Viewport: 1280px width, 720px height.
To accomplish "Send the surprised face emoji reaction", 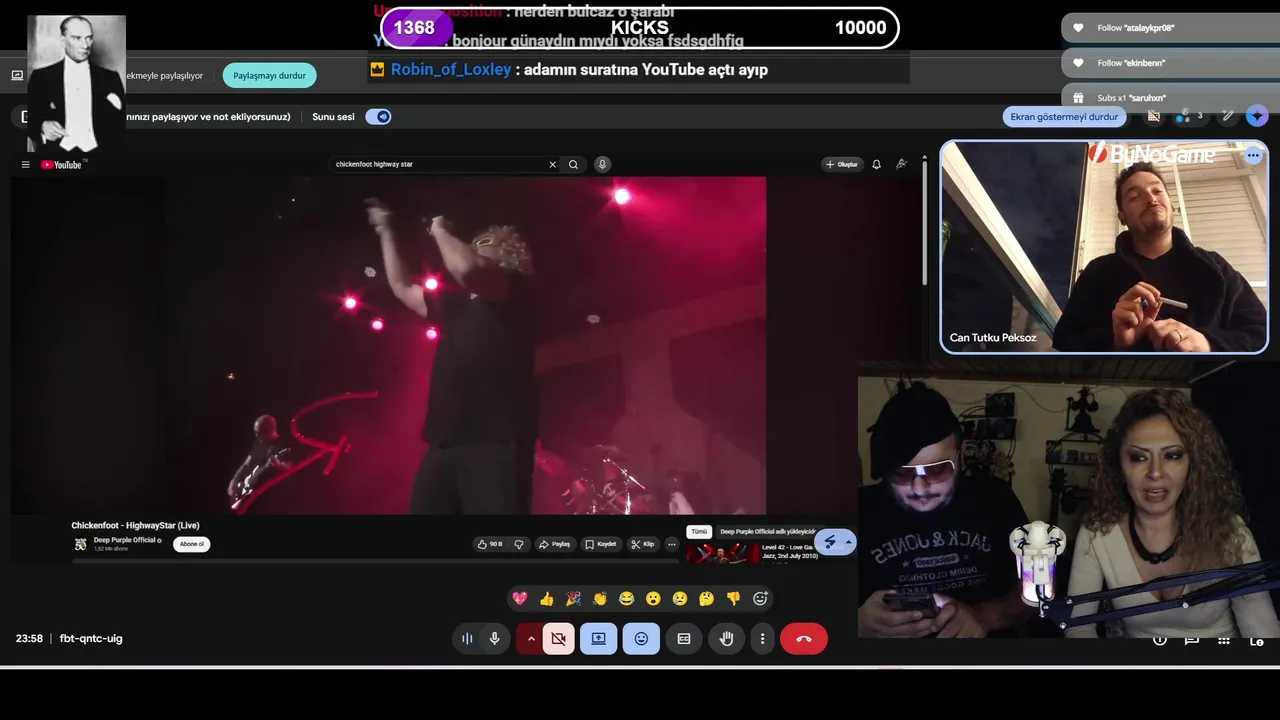I will tap(653, 599).
